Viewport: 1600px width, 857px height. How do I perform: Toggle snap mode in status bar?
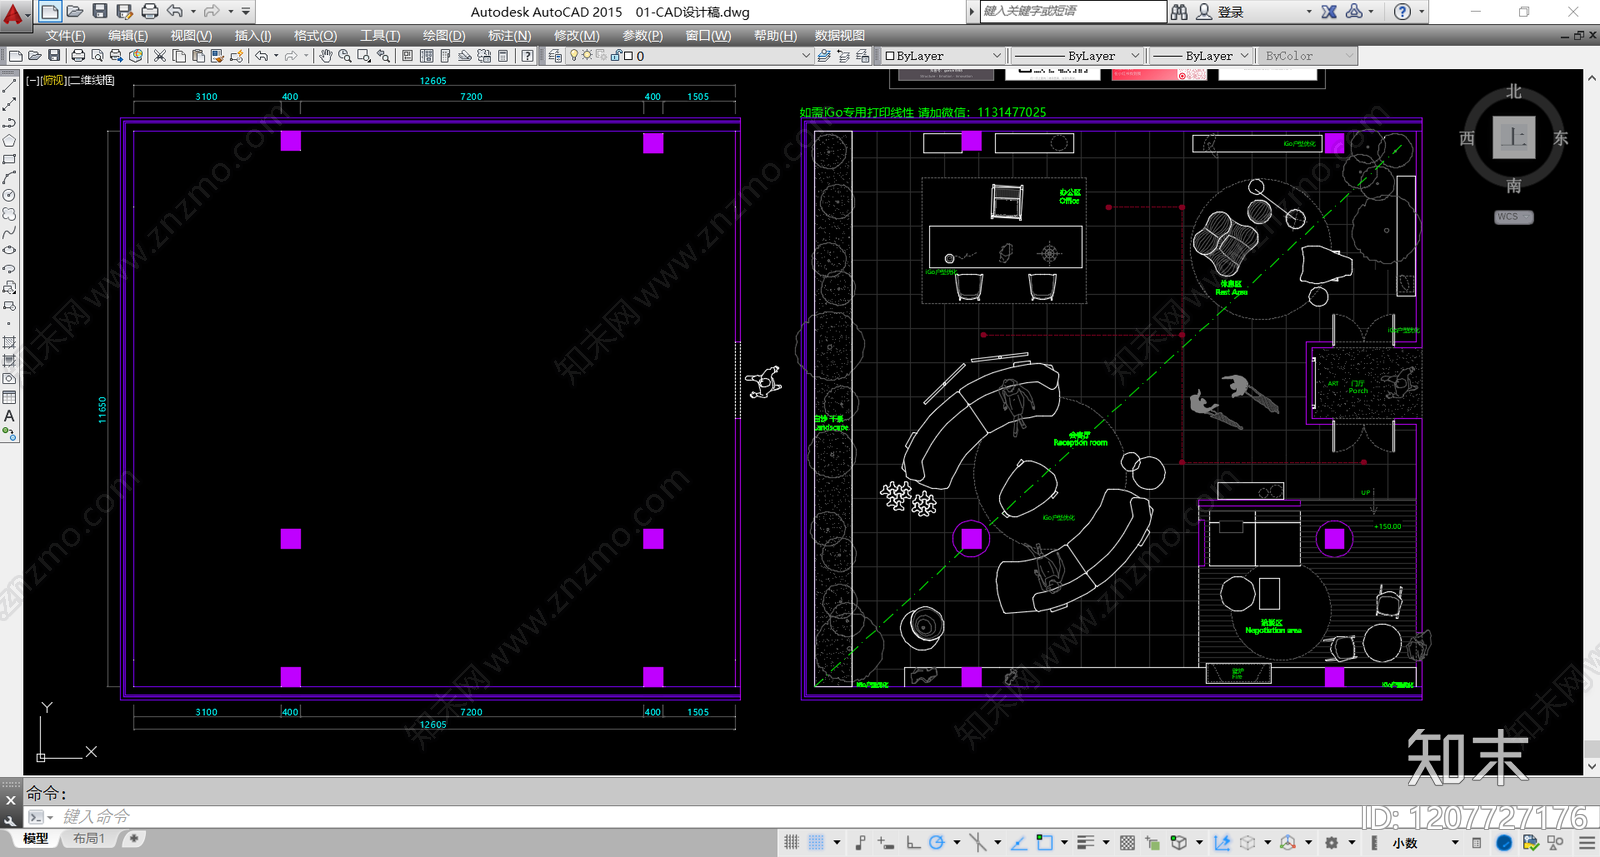tap(816, 843)
